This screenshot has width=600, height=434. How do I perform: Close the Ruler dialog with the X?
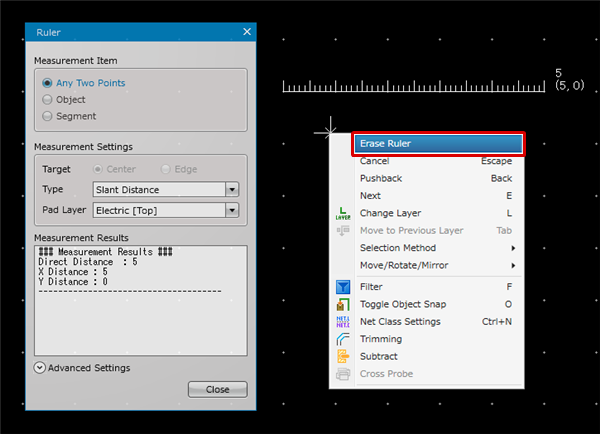click(x=247, y=32)
